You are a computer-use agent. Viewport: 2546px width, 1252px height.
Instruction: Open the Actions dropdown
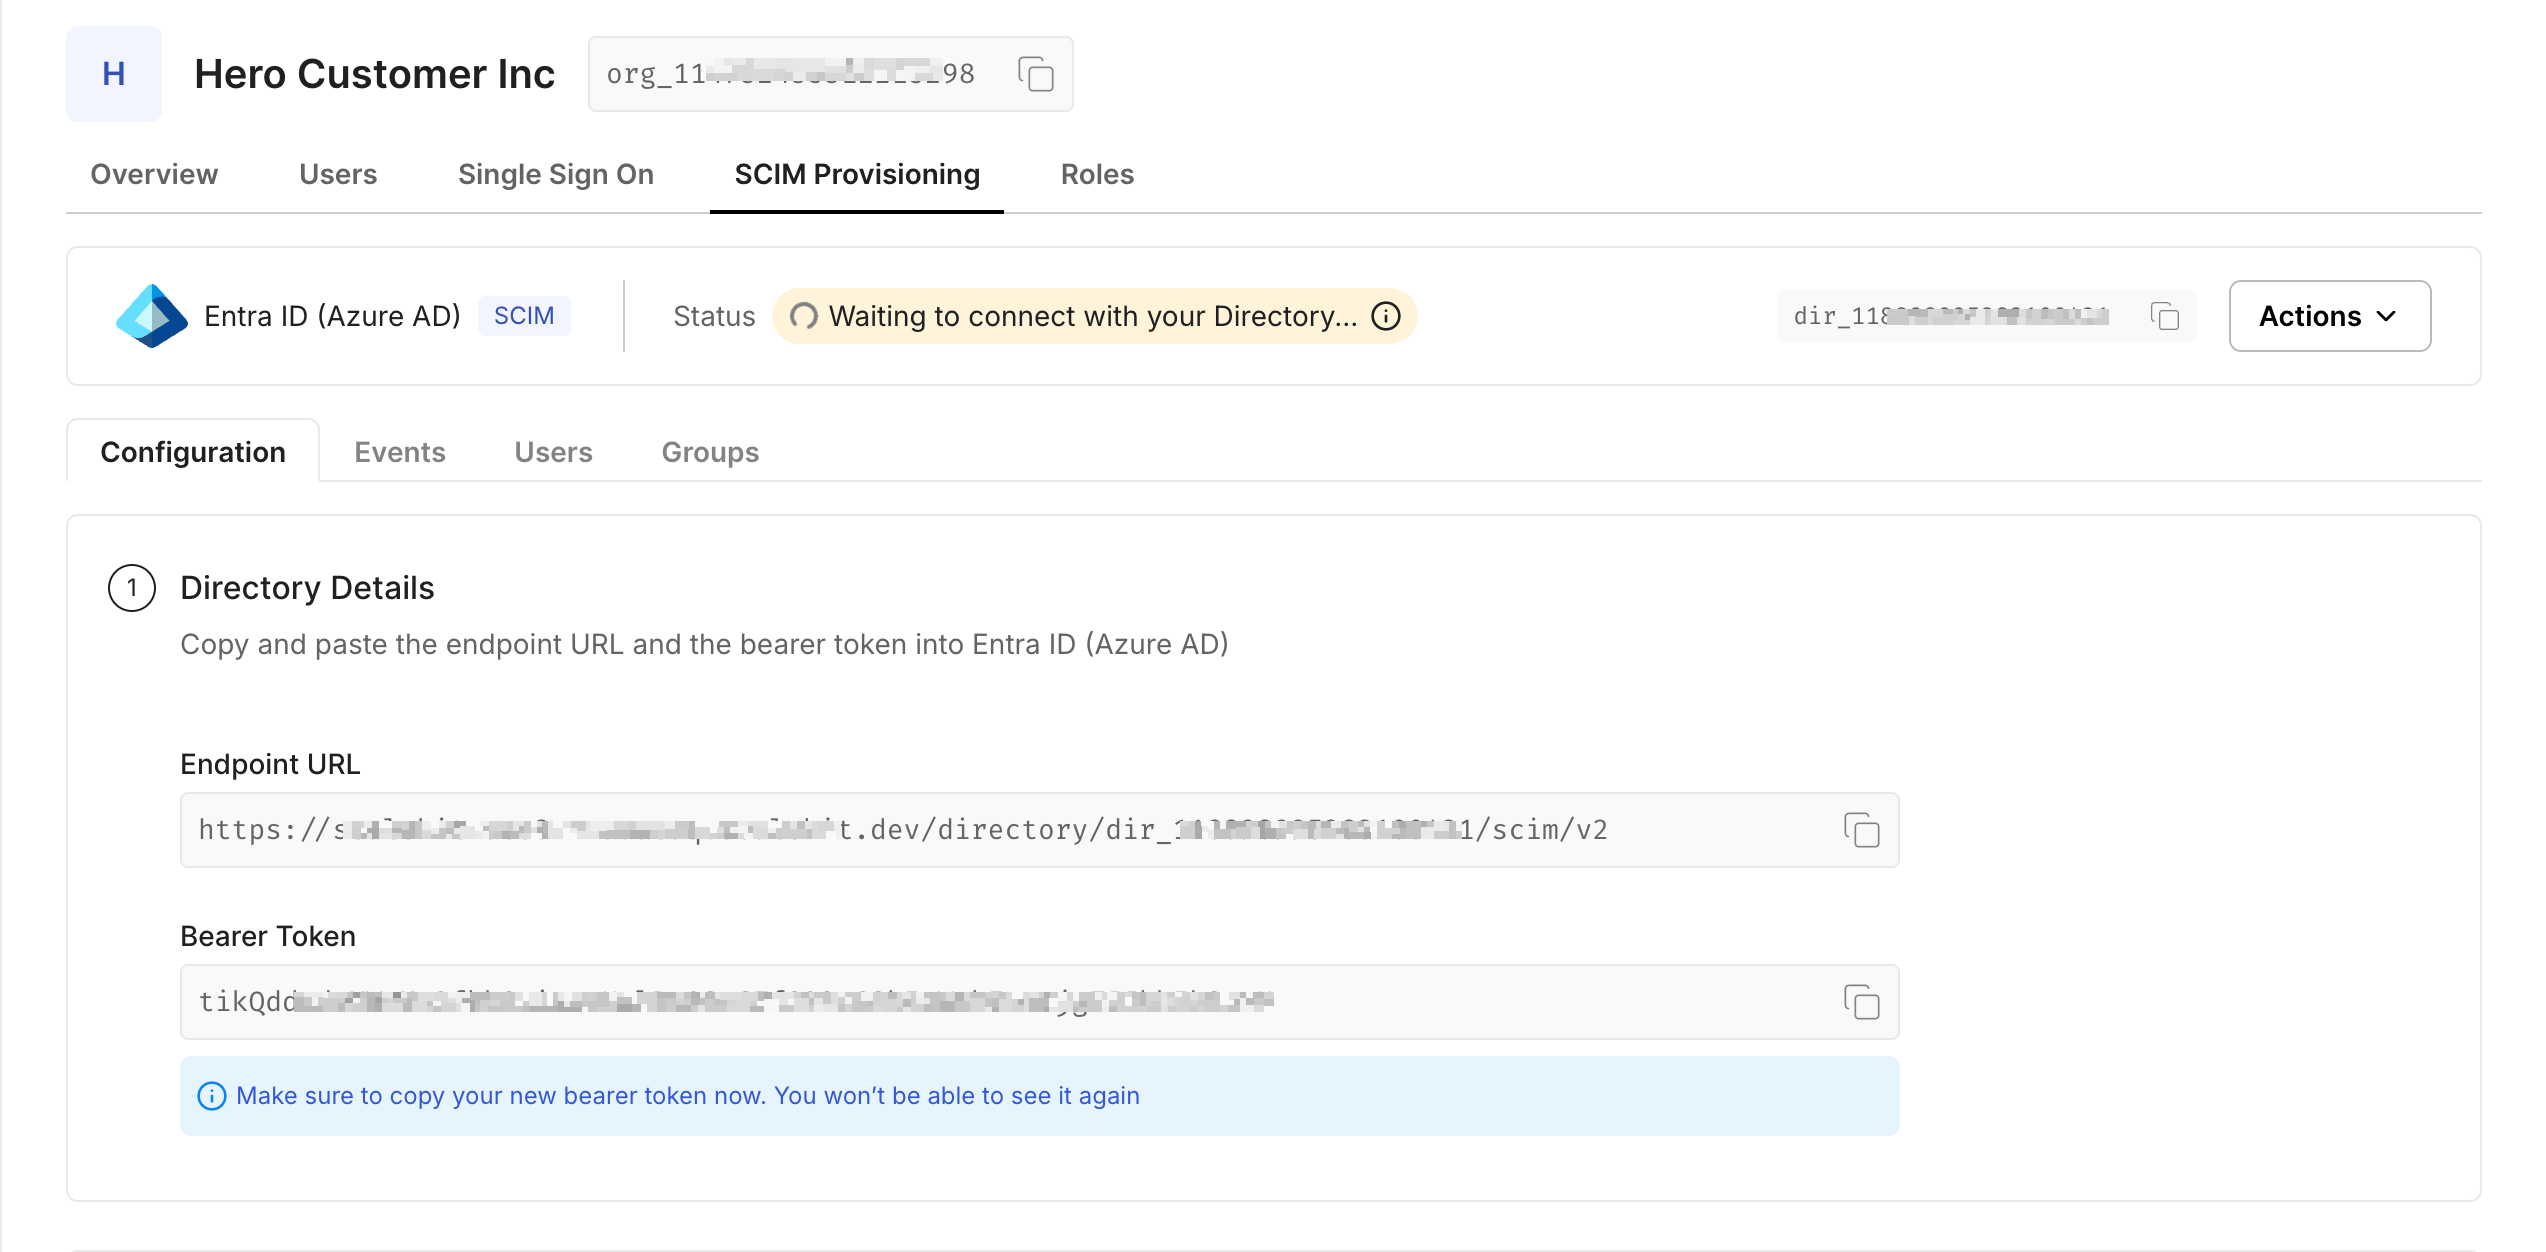(x=2329, y=316)
